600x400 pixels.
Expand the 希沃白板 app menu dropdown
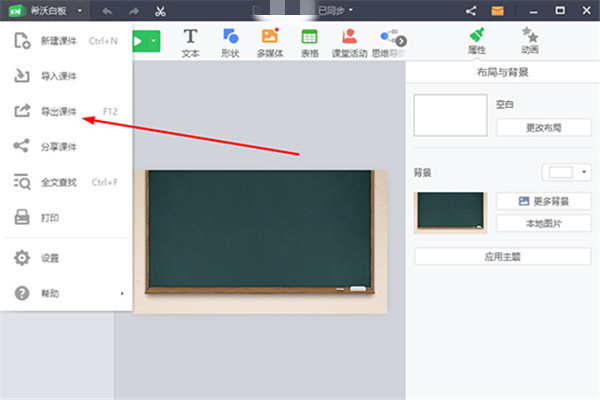click(79, 11)
